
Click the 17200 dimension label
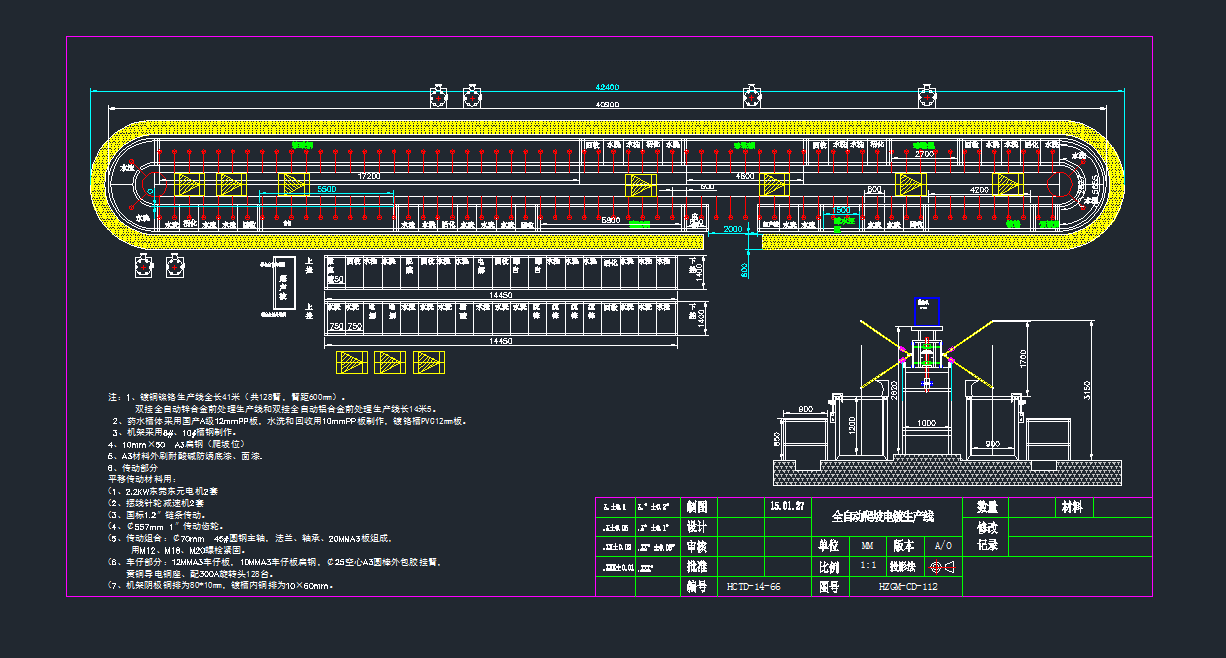coord(369,176)
